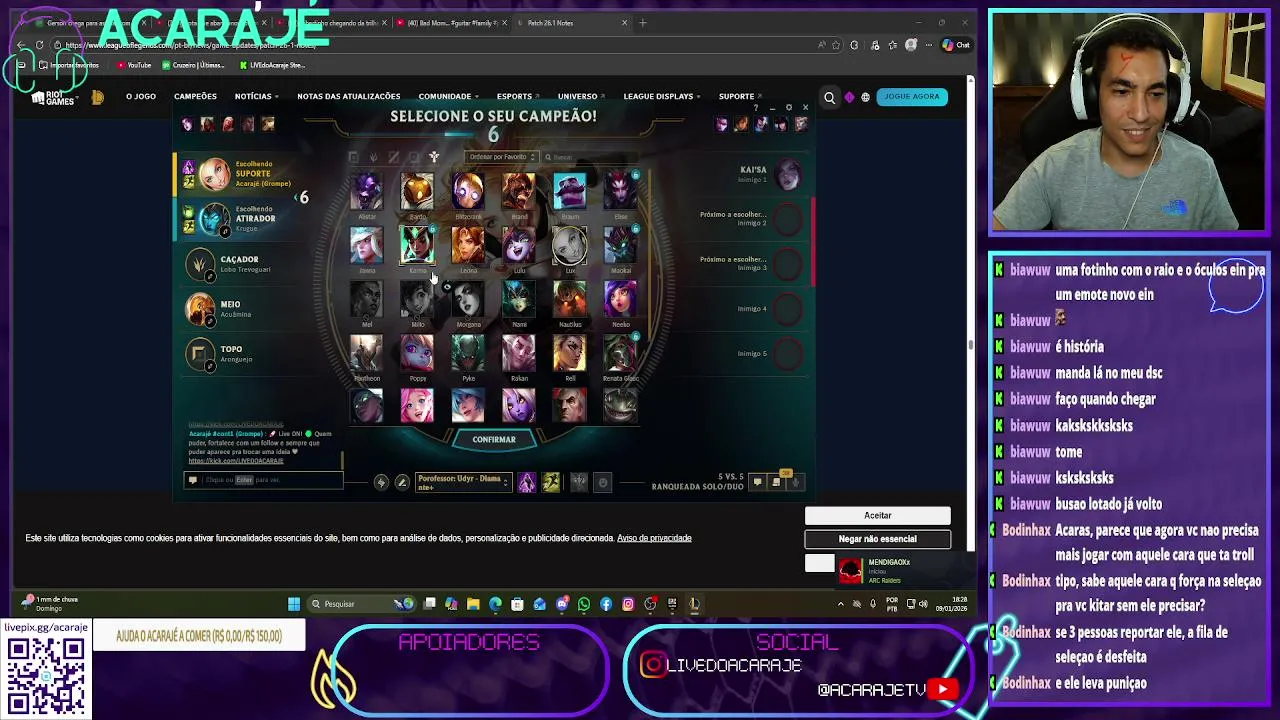Viewport: 1280px width, 720px height.
Task: Open the first summoner spell slot
Action: [527, 482]
